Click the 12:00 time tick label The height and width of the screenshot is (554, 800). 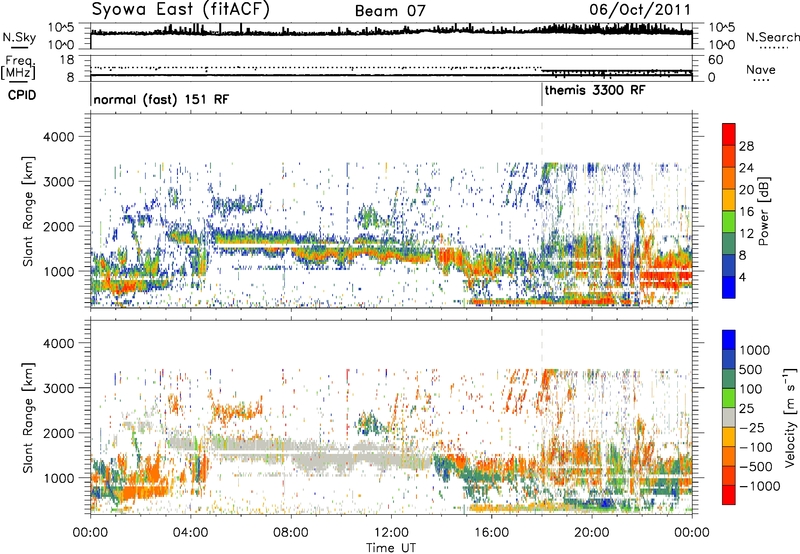(391, 533)
